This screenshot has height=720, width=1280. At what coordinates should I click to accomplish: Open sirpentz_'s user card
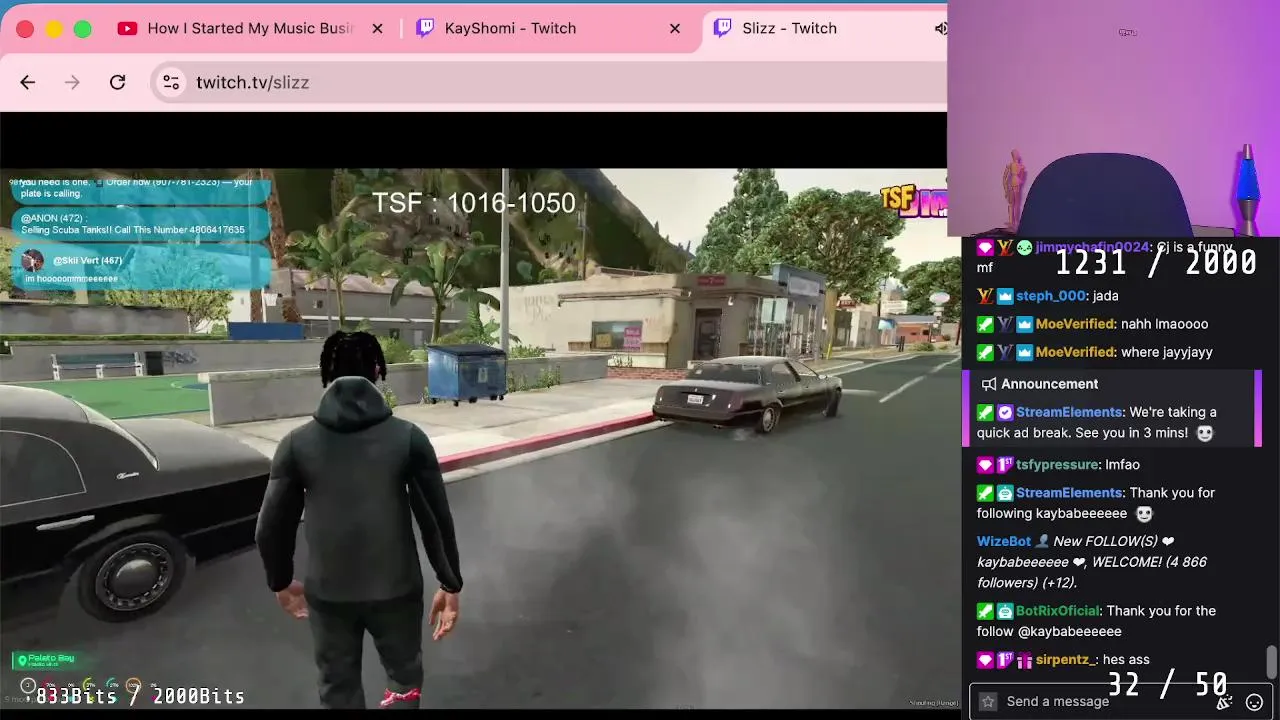(1067, 660)
